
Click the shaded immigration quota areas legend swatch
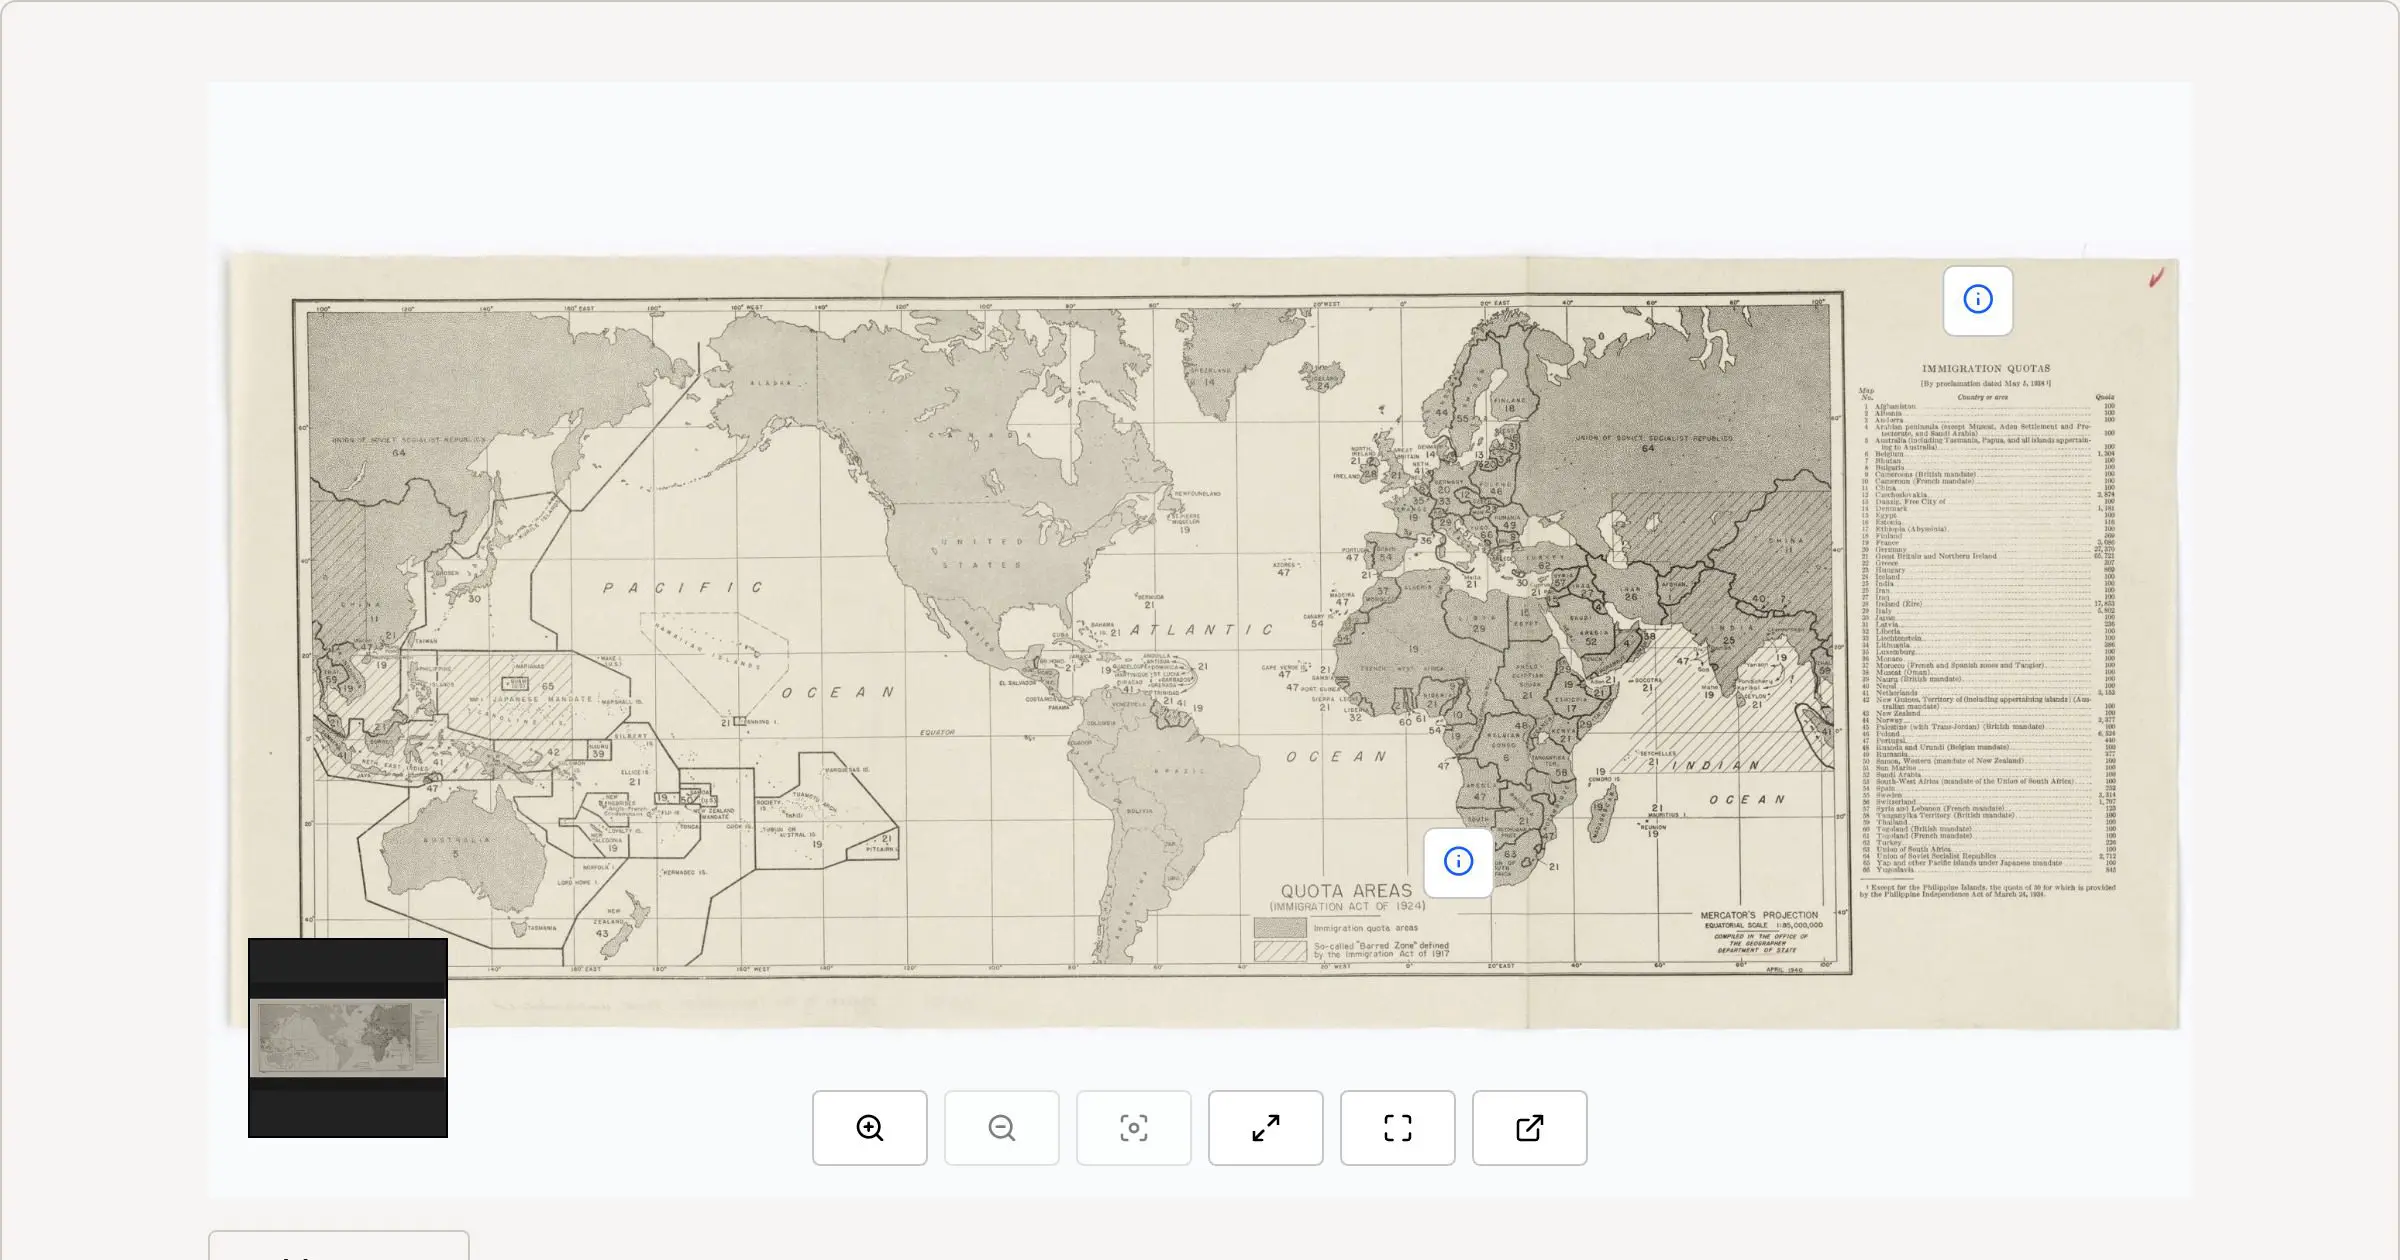[x=1280, y=928]
